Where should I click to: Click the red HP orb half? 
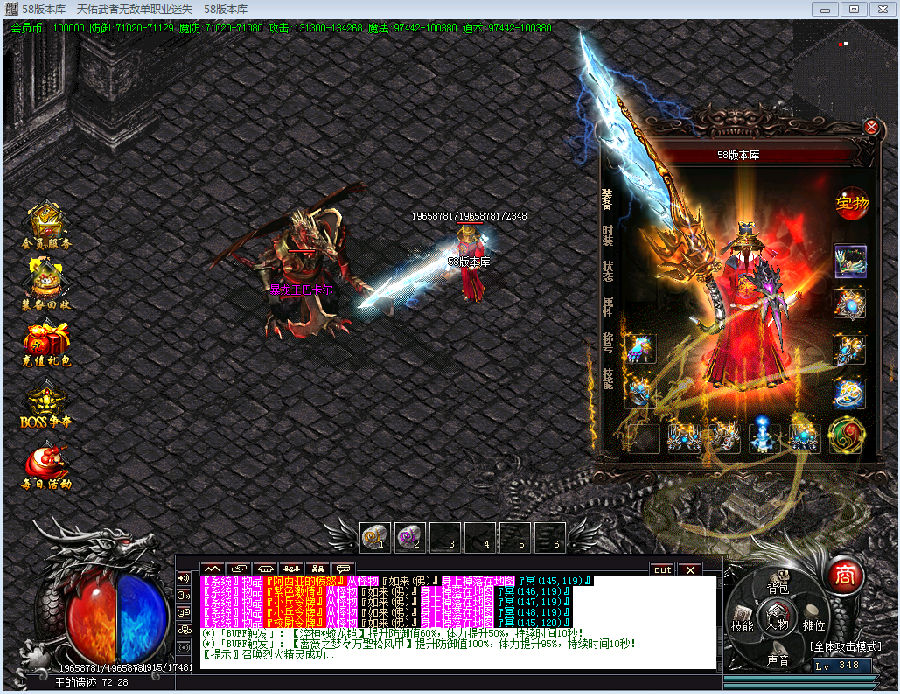[x=92, y=619]
